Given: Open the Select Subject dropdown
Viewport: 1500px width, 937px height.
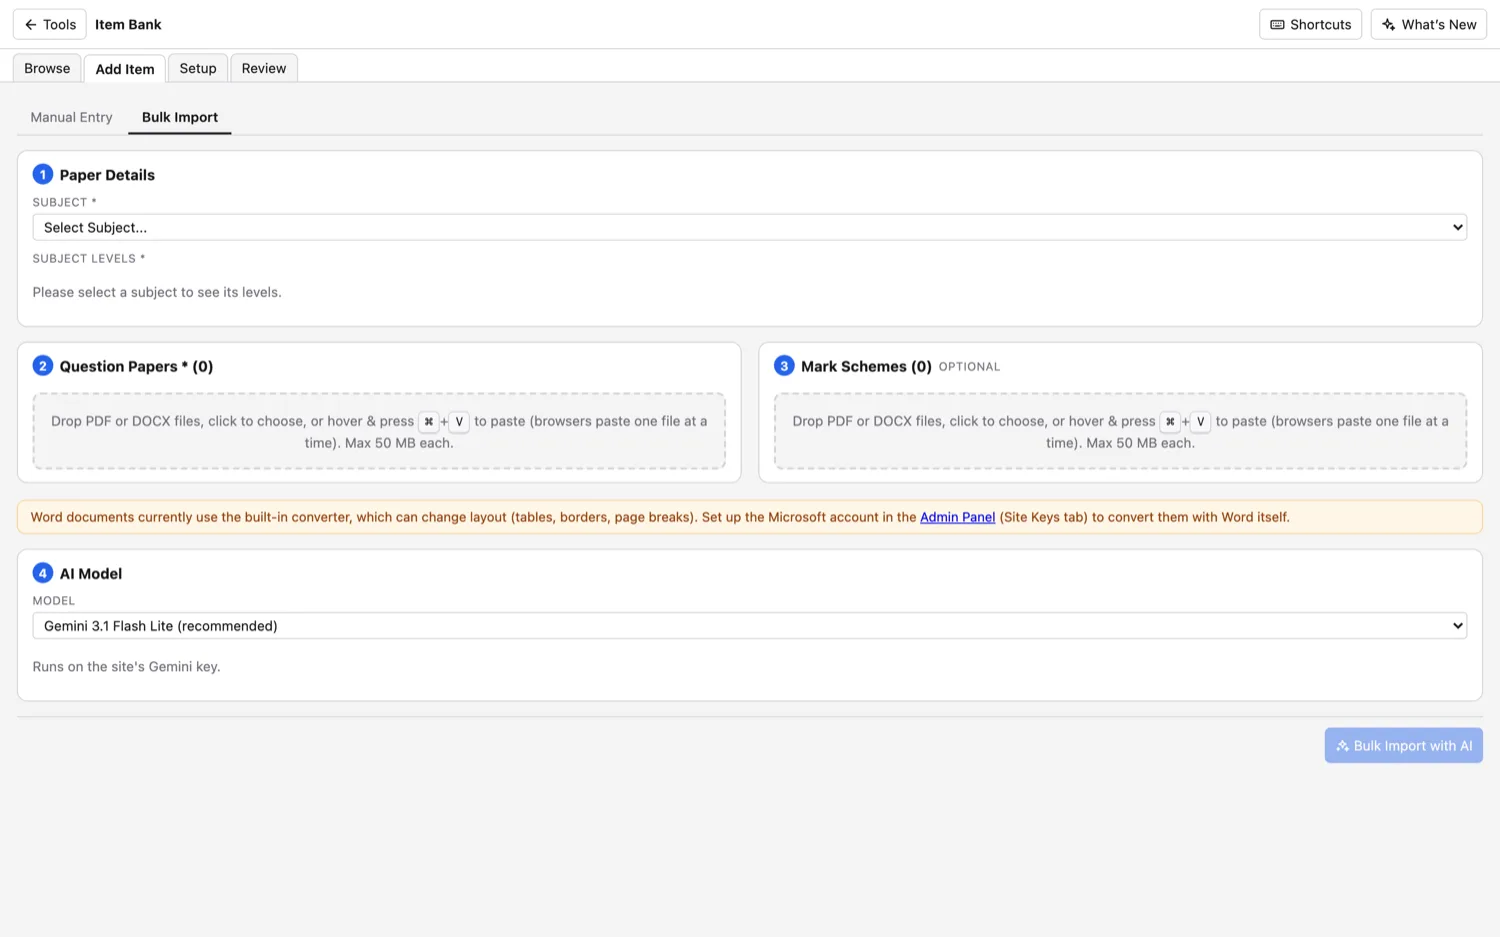Looking at the screenshot, I should (x=750, y=227).
